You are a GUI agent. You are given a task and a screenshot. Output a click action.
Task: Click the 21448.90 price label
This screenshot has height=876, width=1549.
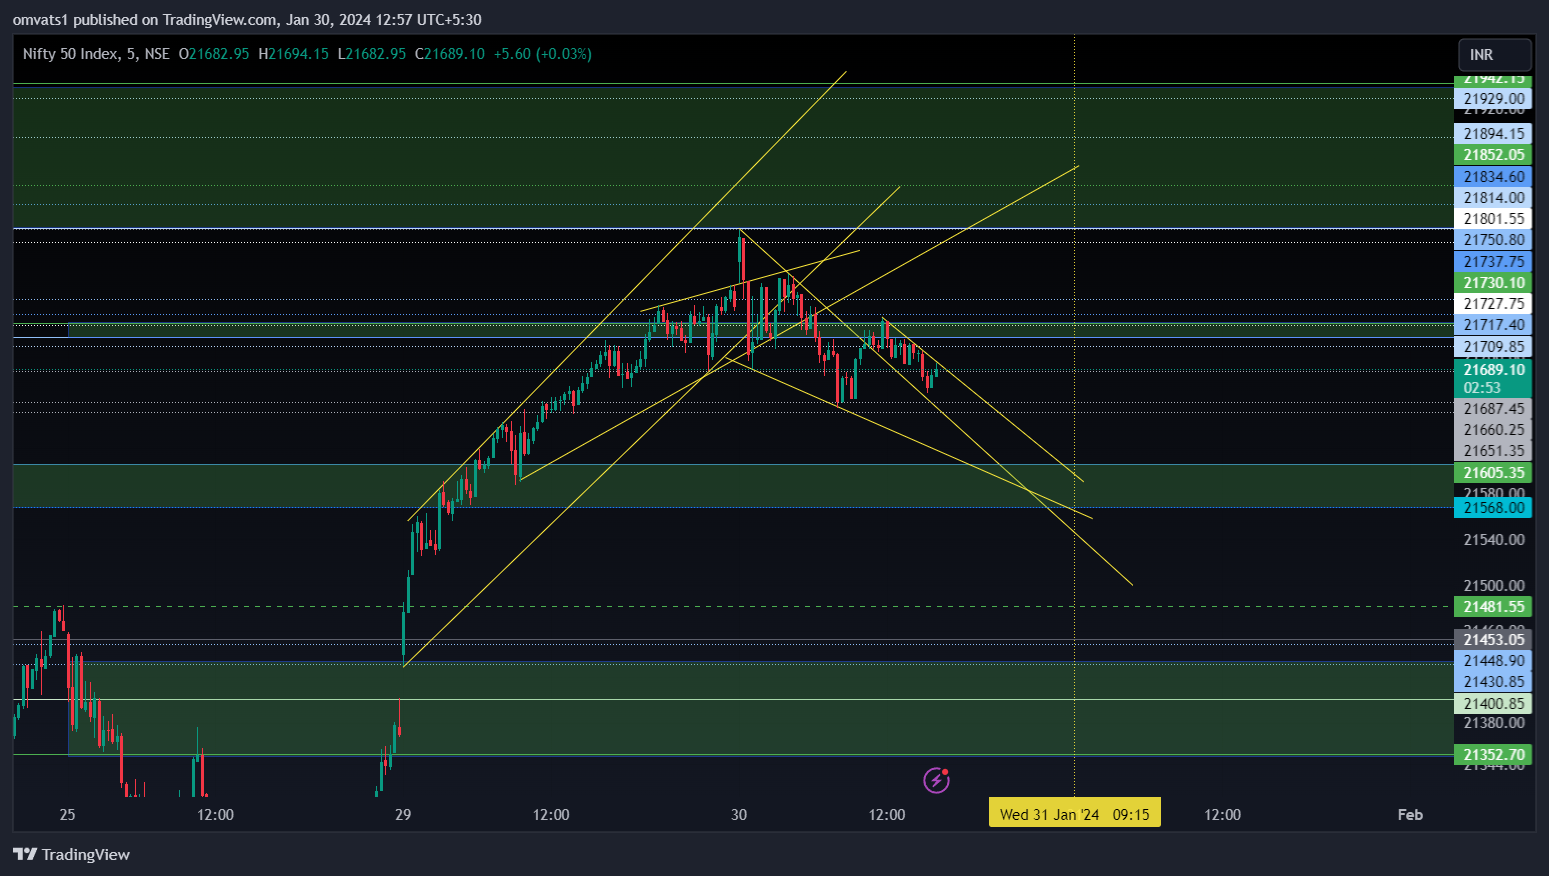pos(1492,660)
